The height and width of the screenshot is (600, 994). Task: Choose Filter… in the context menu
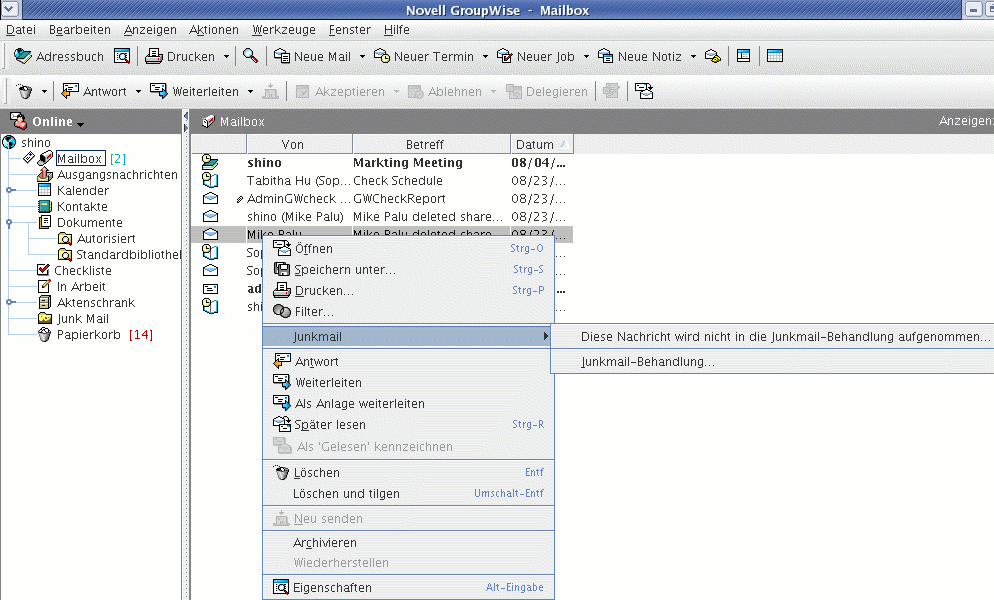(408, 311)
